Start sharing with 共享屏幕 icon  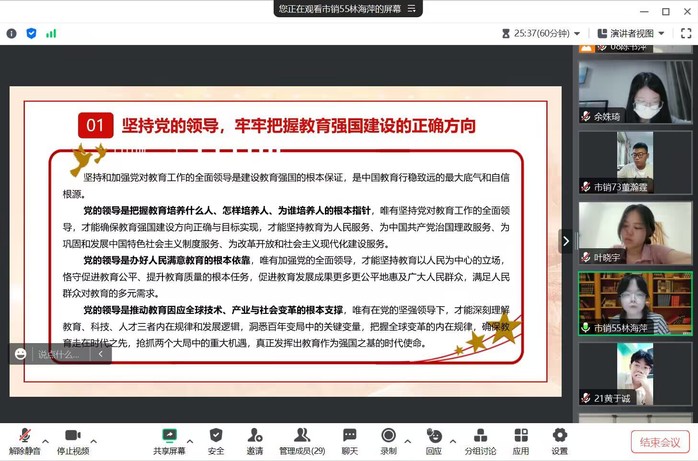click(x=169, y=440)
